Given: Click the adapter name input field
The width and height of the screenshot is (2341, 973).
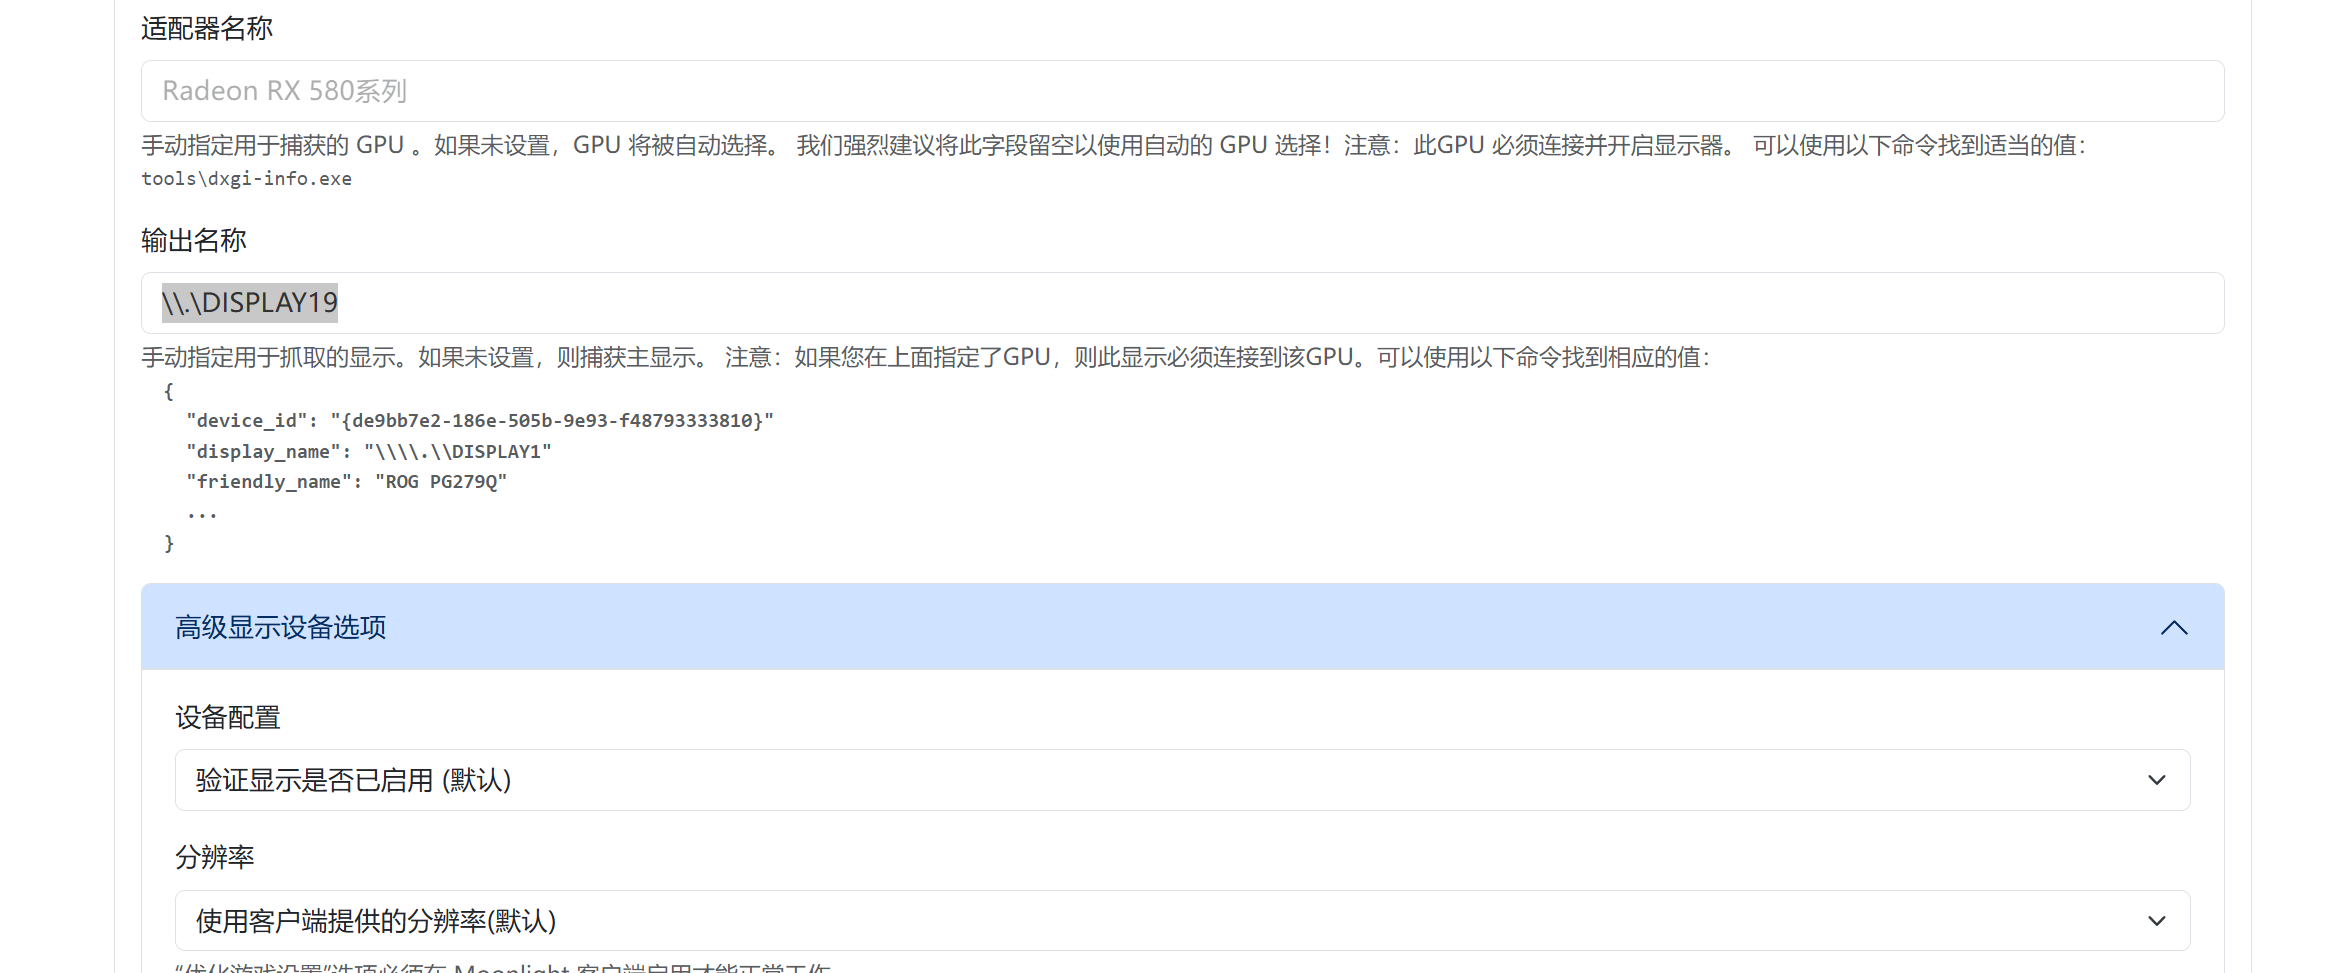Looking at the screenshot, I should tap(1182, 91).
